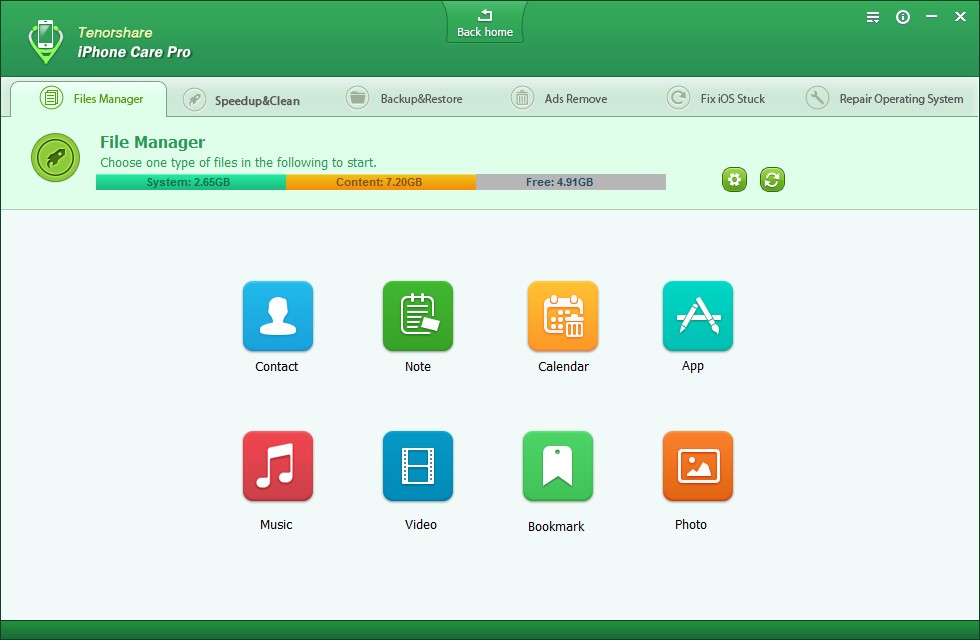The width and height of the screenshot is (980, 640).
Task: Open the Fix iOS Stuck tab
Action: (717, 99)
